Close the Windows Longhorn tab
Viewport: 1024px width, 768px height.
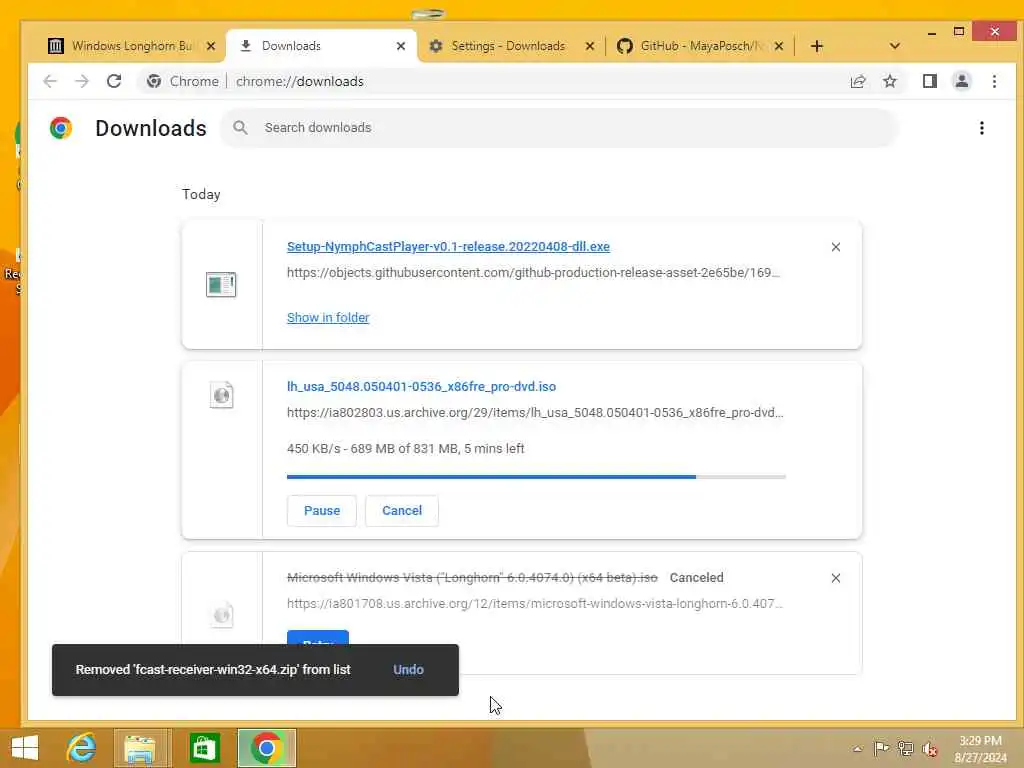pos(210,46)
